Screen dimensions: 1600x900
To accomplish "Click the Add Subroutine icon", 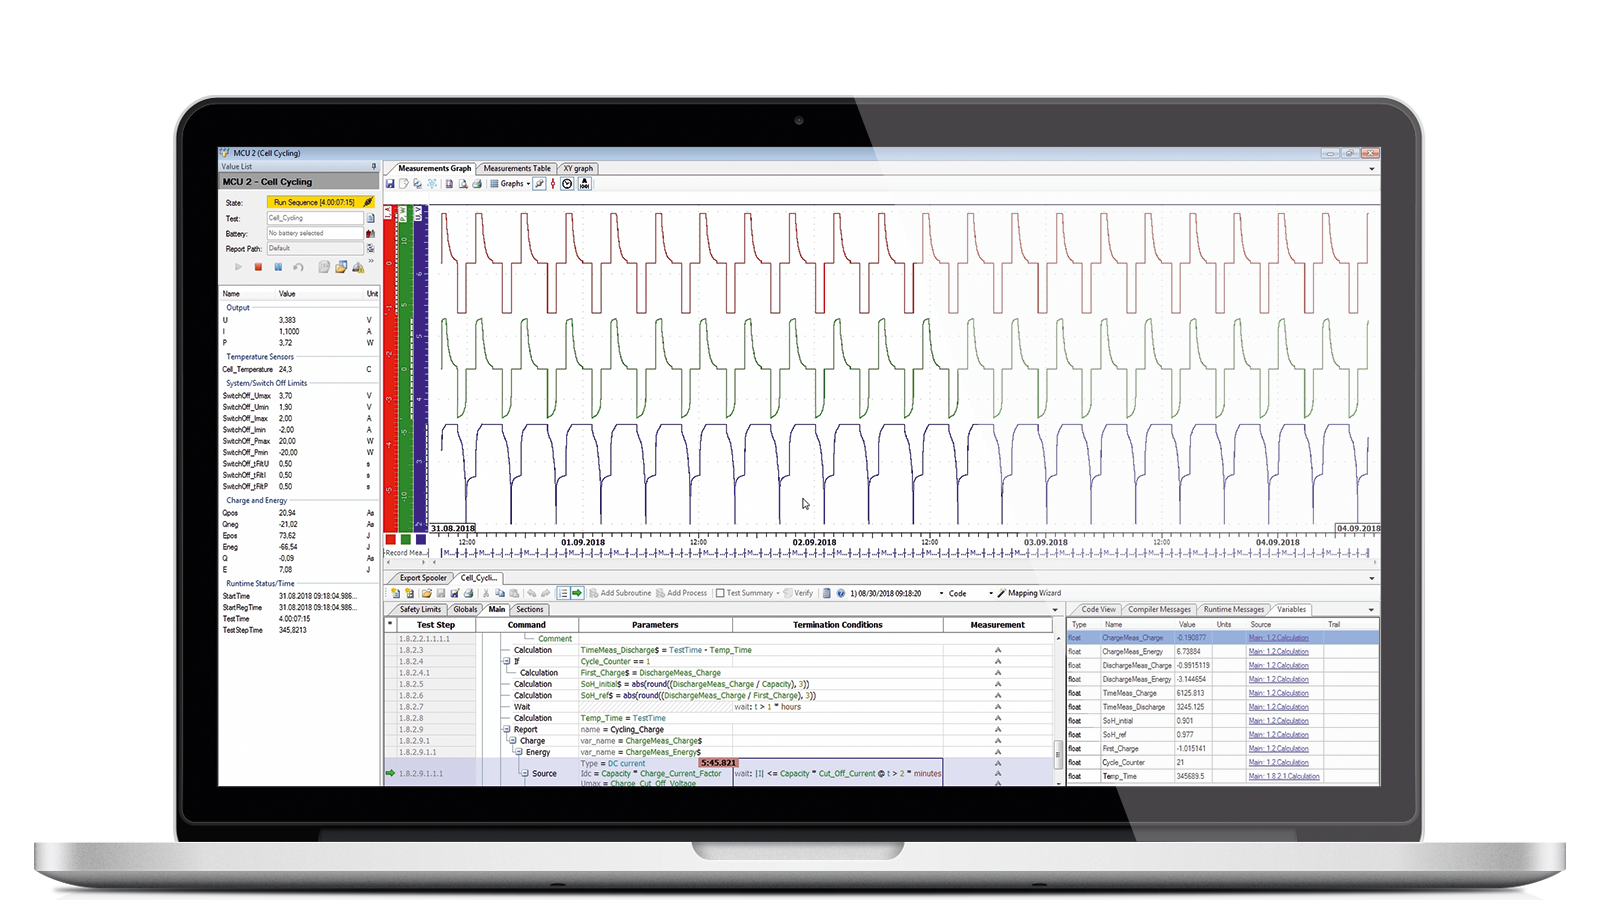I will [591, 593].
